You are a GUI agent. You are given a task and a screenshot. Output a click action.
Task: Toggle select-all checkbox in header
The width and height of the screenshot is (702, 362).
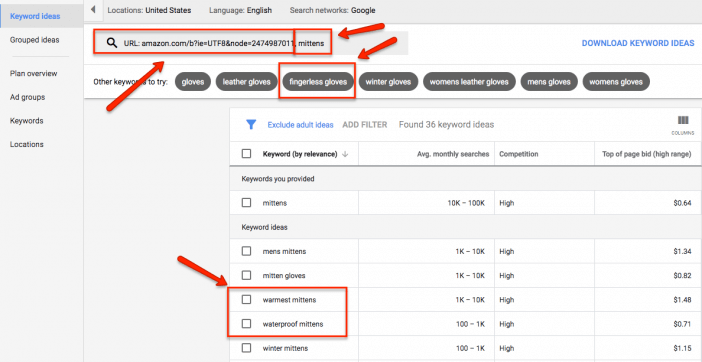(x=246, y=153)
